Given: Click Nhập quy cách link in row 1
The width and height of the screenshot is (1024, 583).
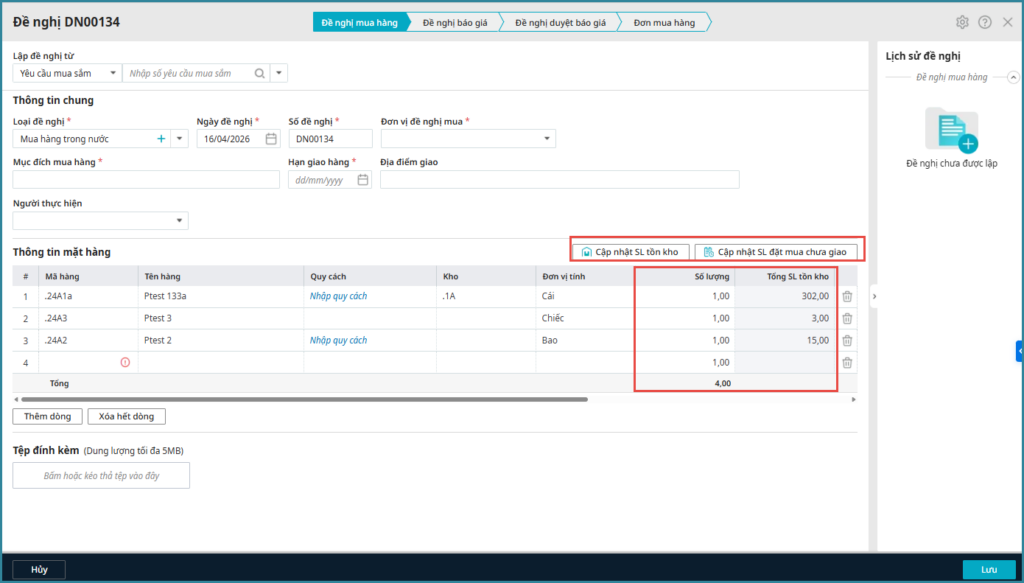Looking at the screenshot, I should [x=338, y=297].
